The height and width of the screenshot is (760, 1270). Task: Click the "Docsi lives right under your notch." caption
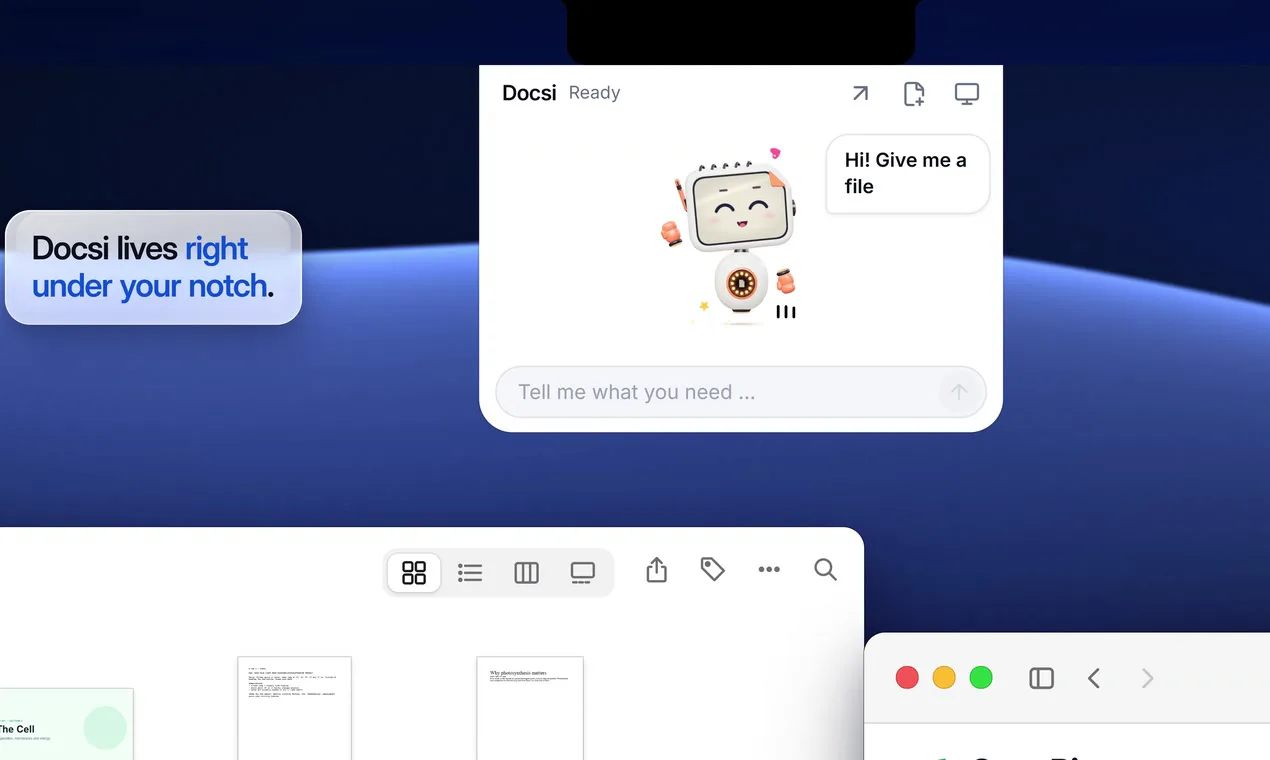pyautogui.click(x=153, y=267)
